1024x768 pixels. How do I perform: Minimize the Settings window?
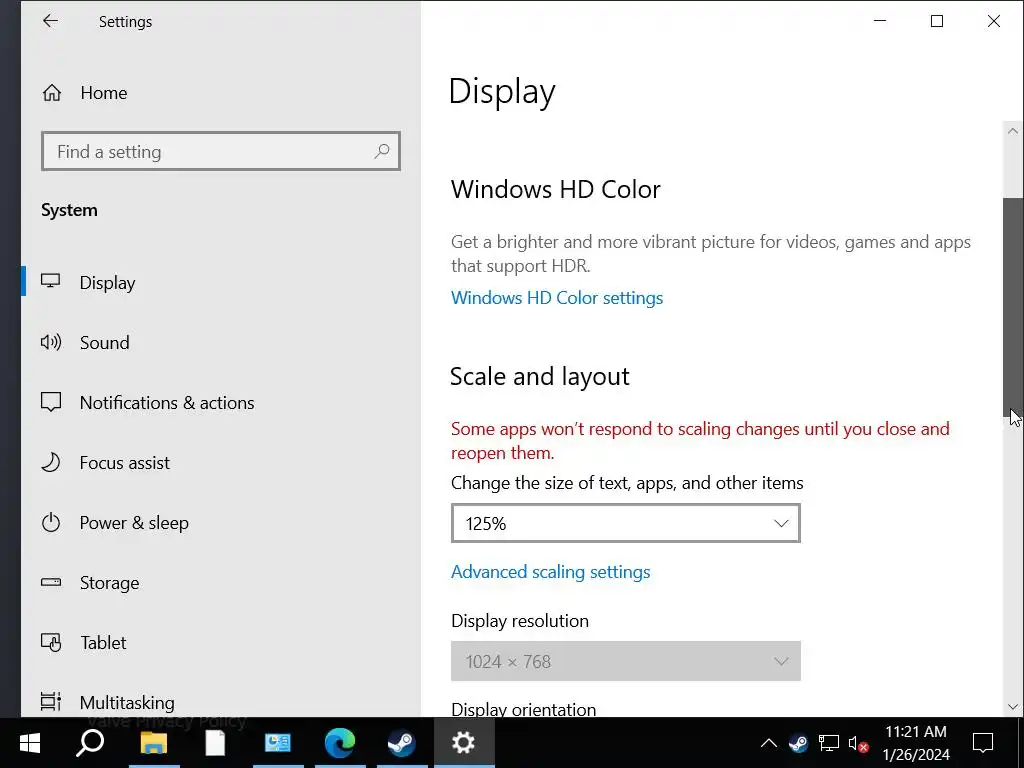pyautogui.click(x=880, y=21)
